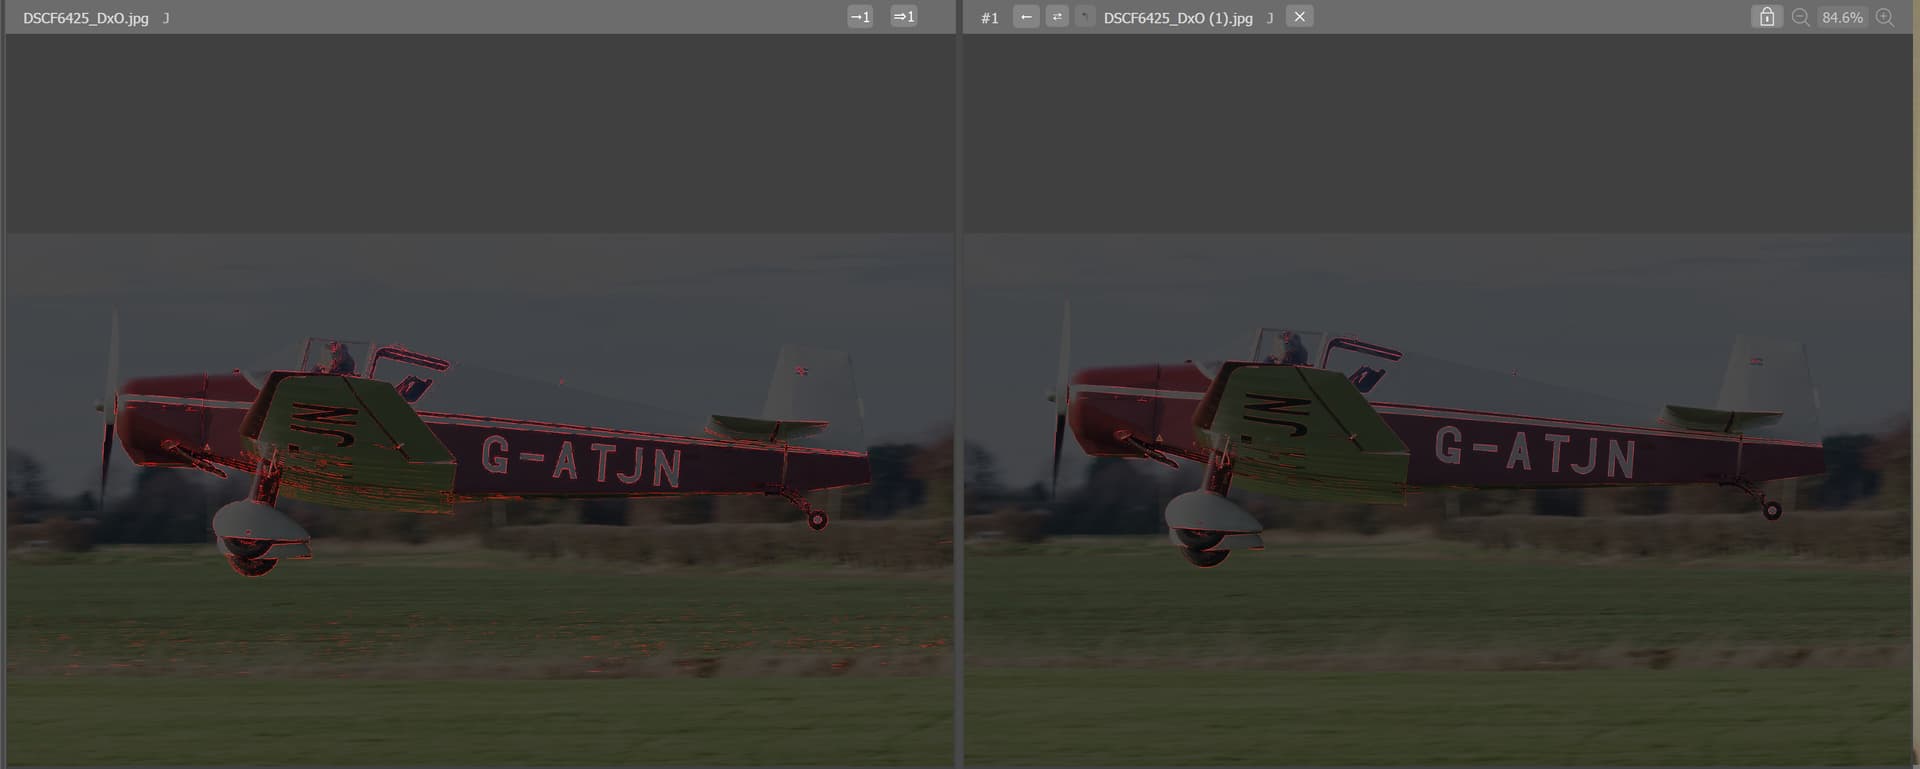Viewport: 1920px width, 769px height.
Task: Click the J indicator after DSCF6425_DxO (1).jpg
Action: pos(1270,18)
